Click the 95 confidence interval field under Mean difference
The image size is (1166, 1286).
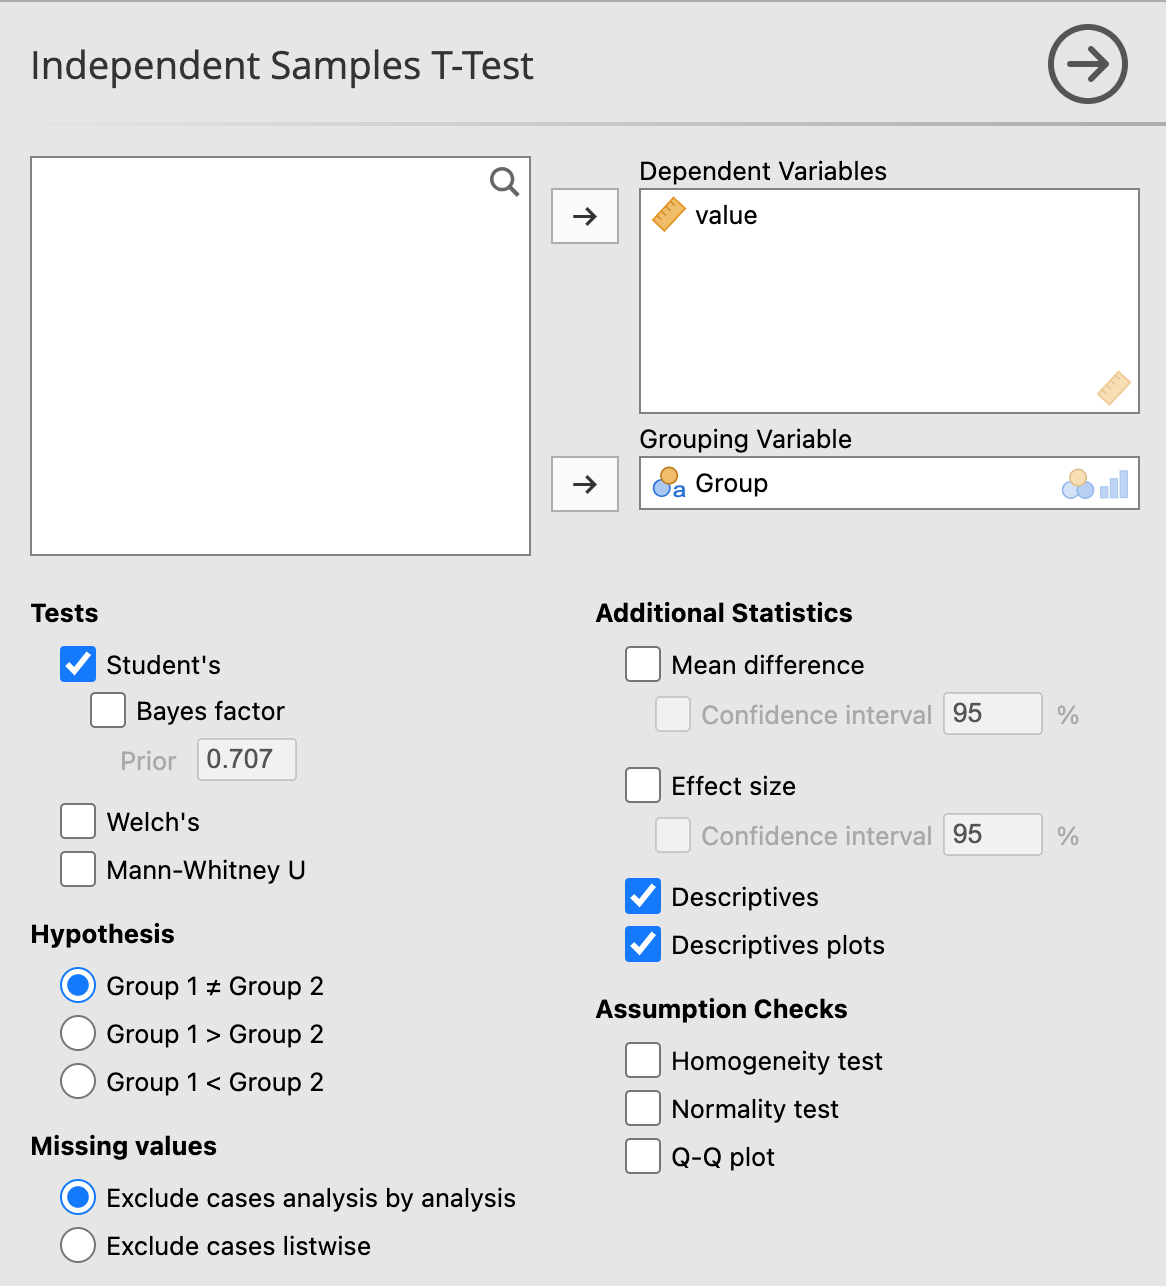(991, 713)
